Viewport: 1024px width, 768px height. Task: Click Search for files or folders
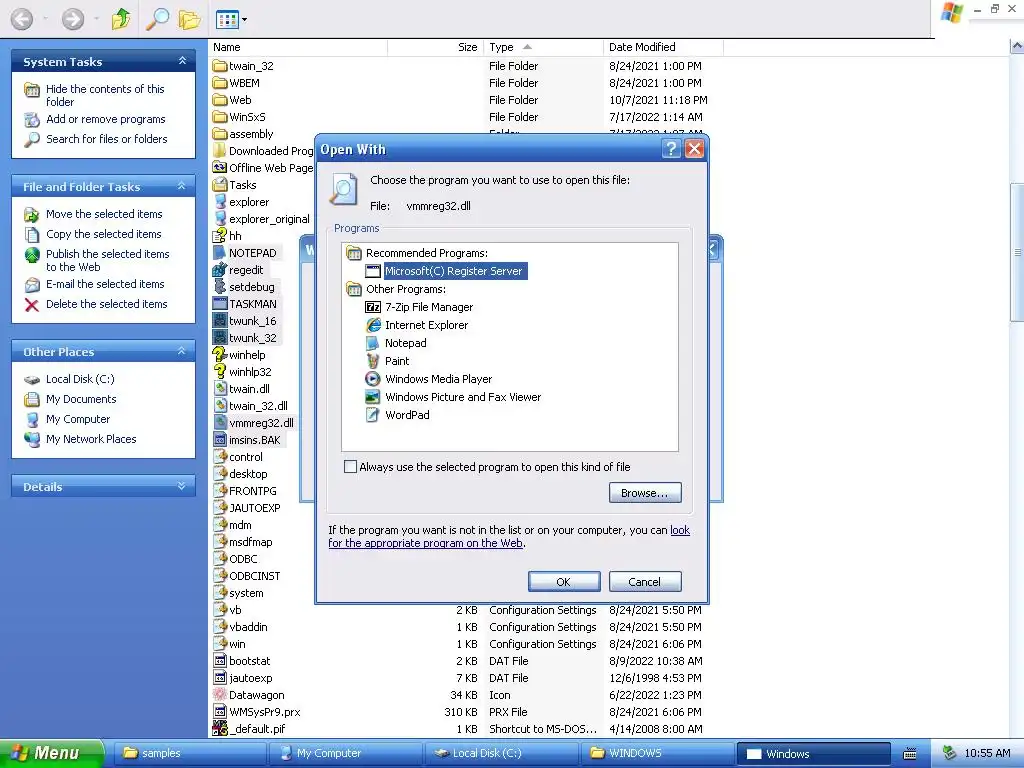(106, 139)
